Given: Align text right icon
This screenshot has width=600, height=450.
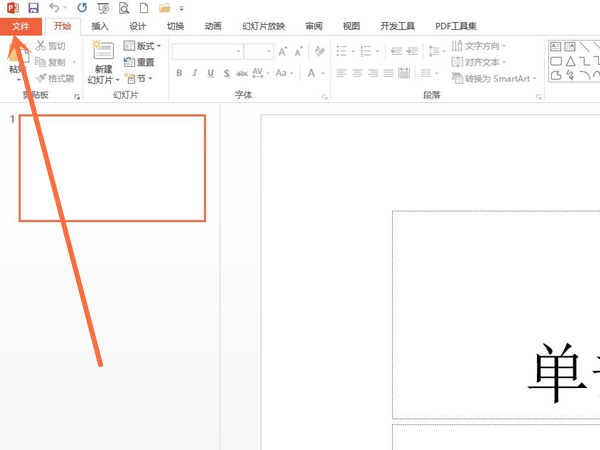Looking at the screenshot, I should tap(373, 73).
